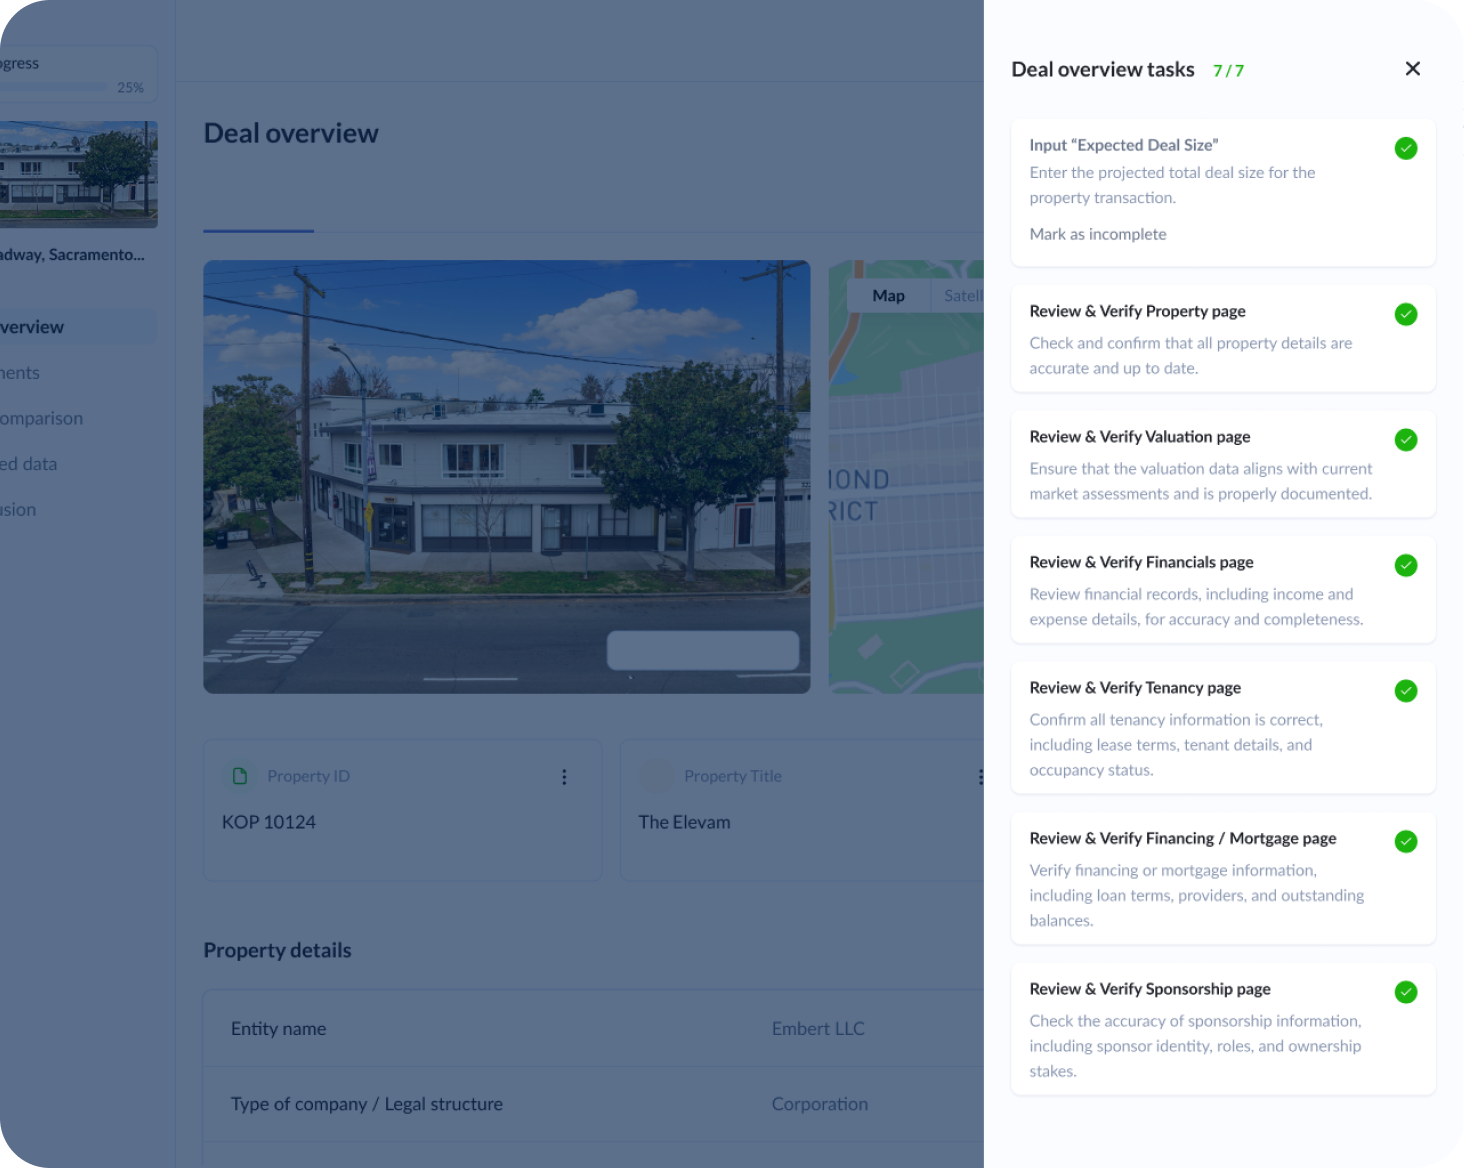Viewport: 1464px width, 1168px height.
Task: Click the Review & Verify Valuation page task title
Action: (x=1140, y=437)
